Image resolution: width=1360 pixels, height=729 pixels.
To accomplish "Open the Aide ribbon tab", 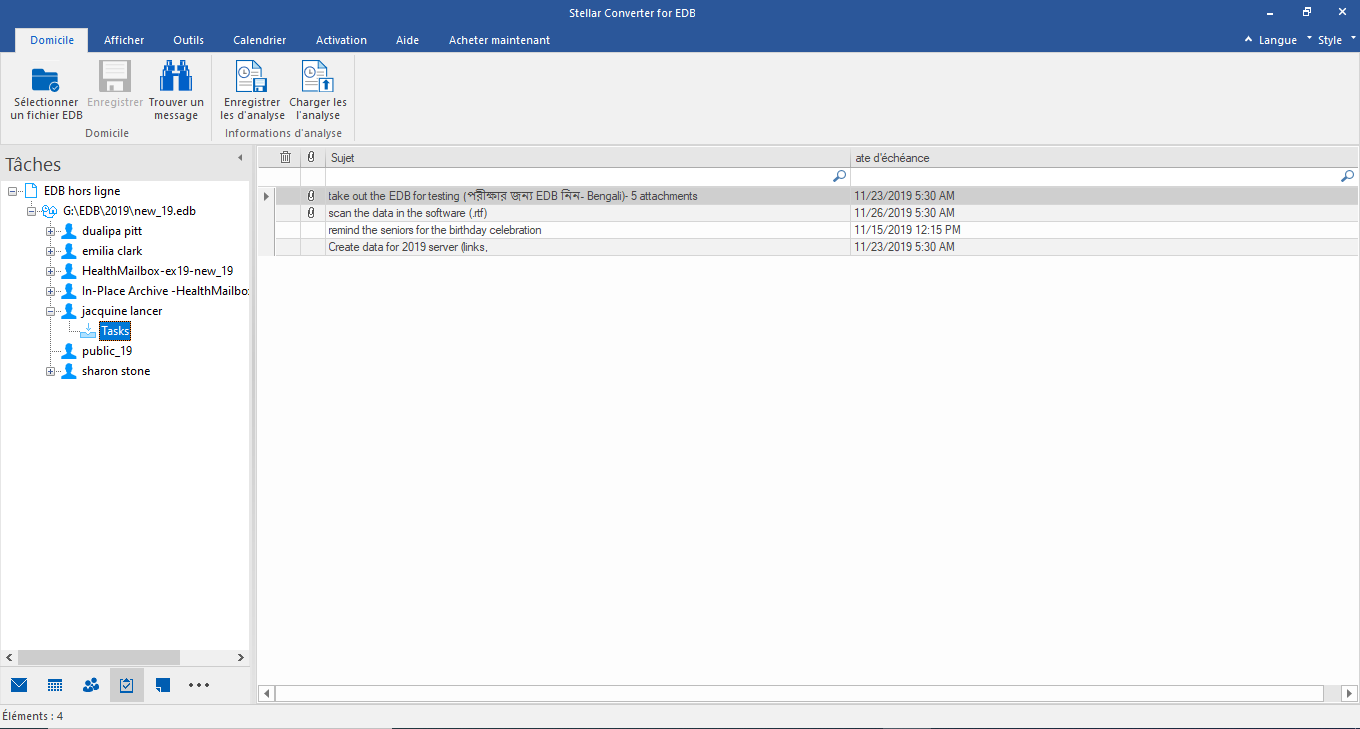I will [407, 40].
